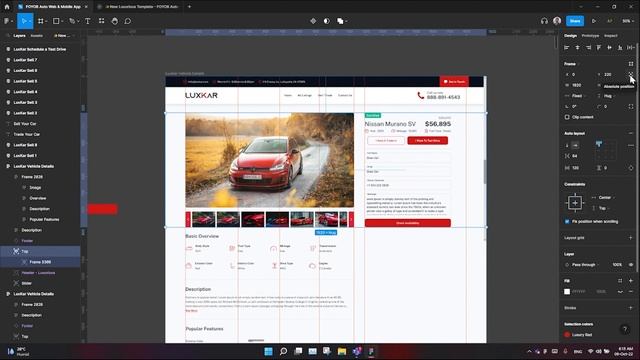The image size is (640, 360).
Task: Add a new Stroke
Action: pos(631,308)
